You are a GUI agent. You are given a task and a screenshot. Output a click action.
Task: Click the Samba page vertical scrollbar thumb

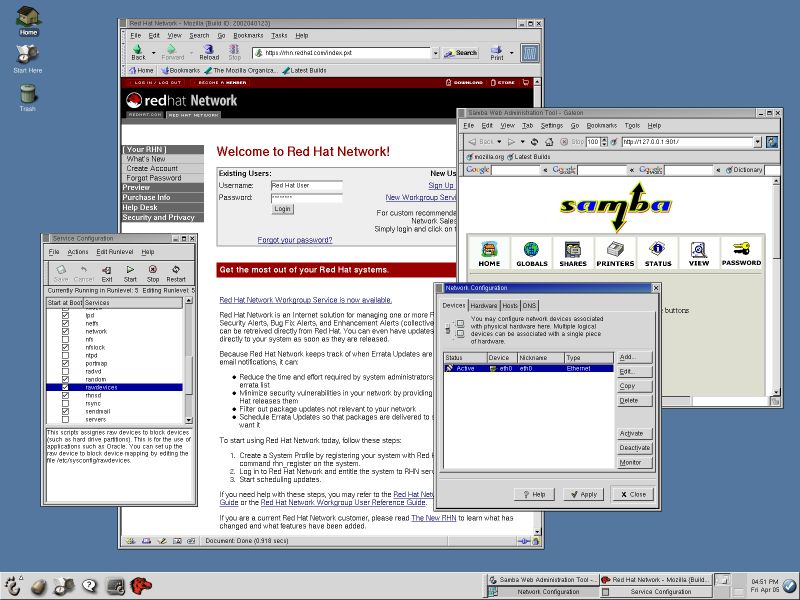tap(776, 221)
